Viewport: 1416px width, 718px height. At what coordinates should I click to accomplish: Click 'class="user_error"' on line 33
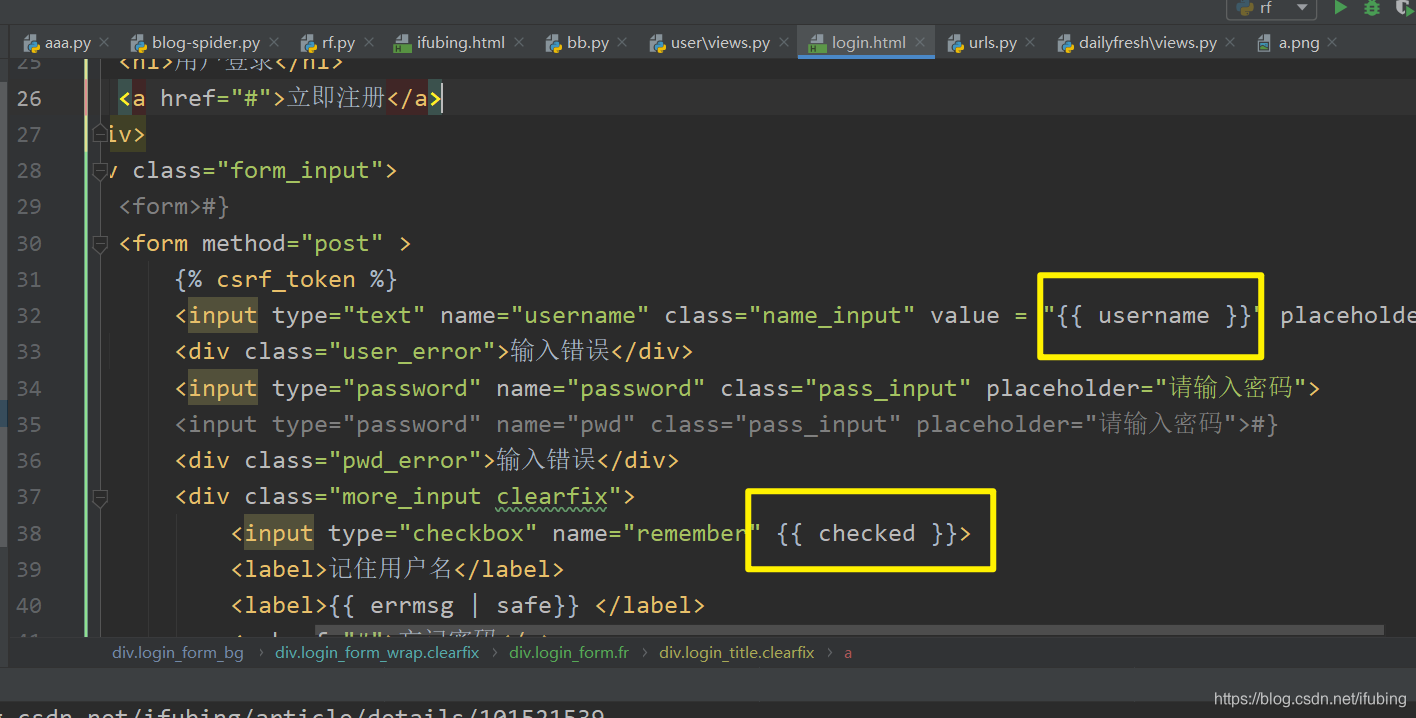370,352
